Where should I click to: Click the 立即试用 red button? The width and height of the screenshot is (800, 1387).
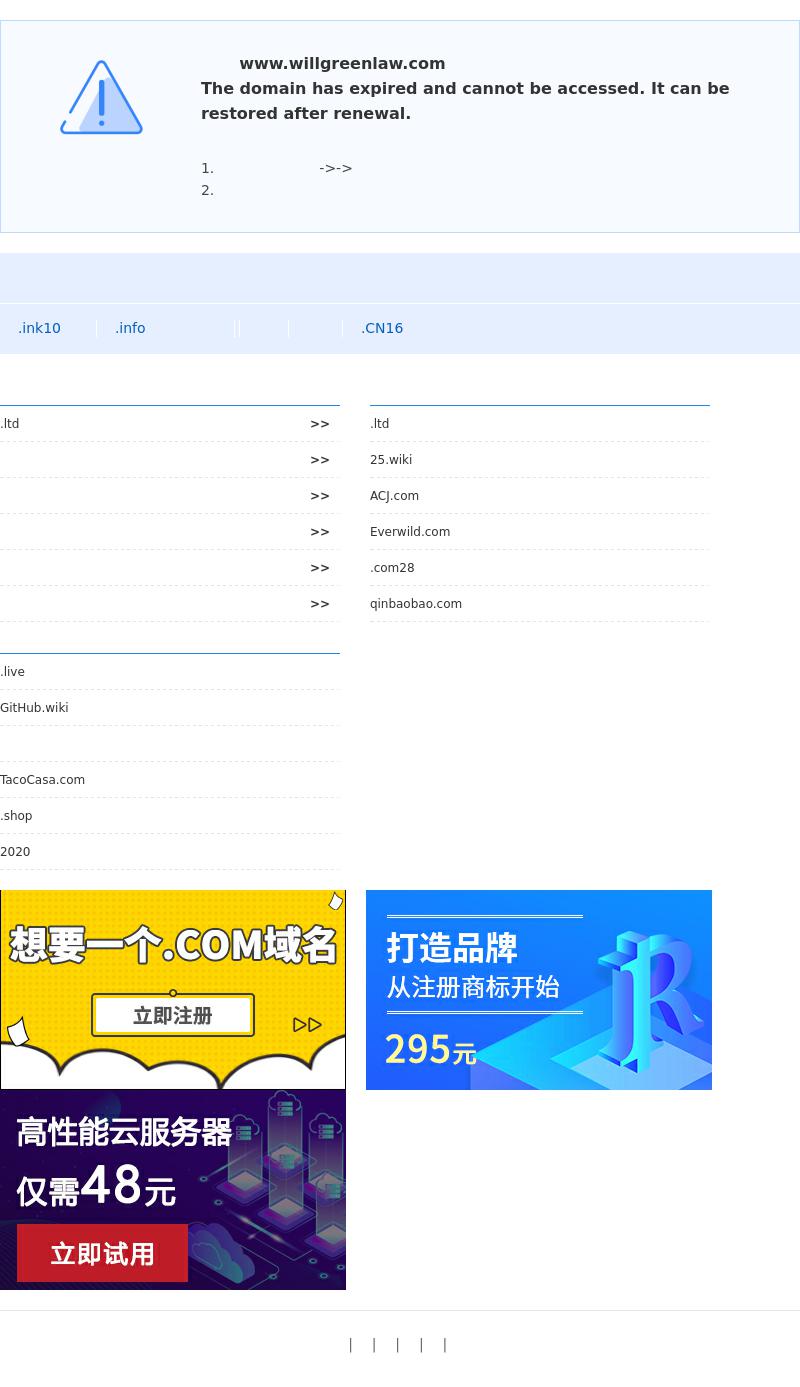pos(102,1253)
